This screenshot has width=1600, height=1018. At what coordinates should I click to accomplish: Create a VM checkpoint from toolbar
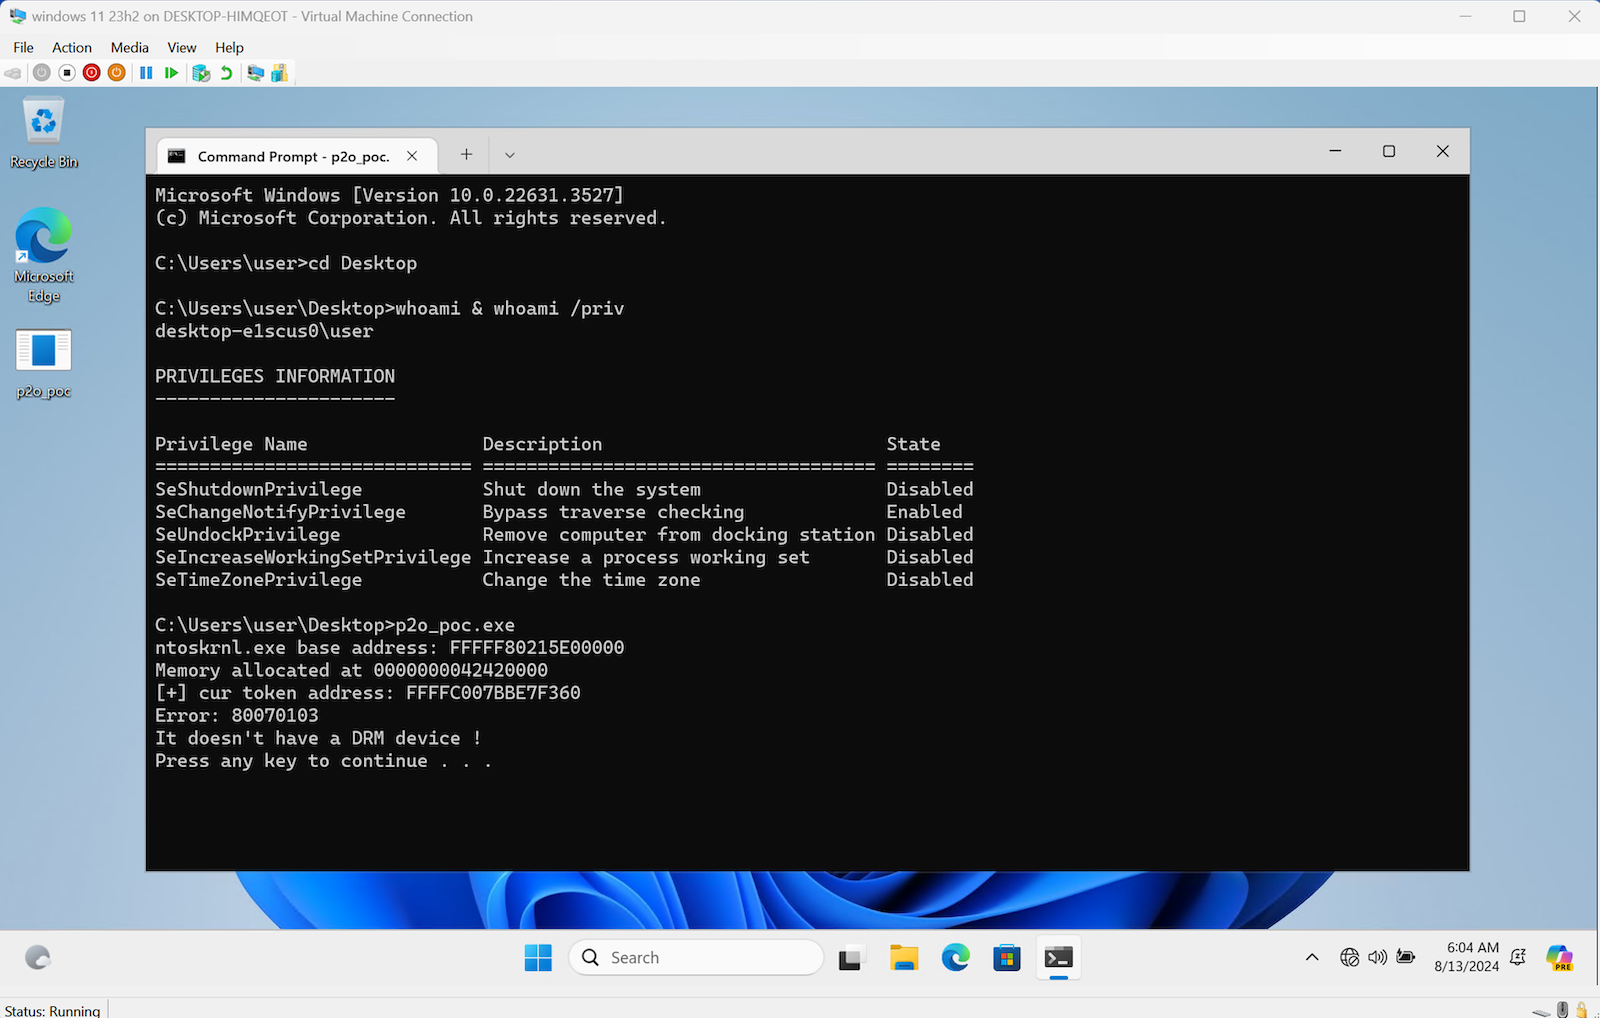pyautogui.click(x=201, y=73)
